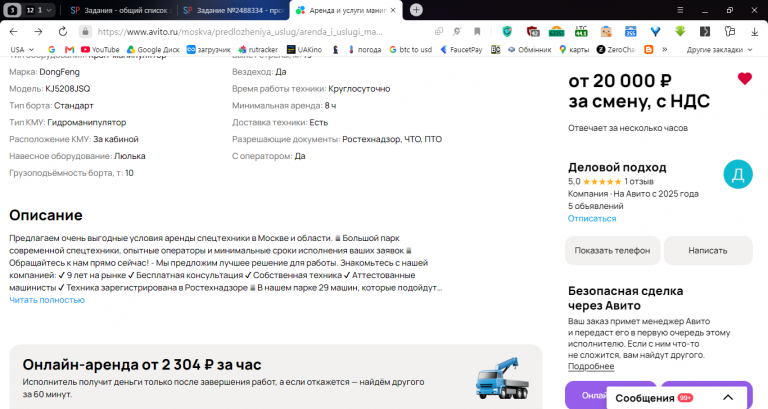Open the extensions puzzle icon

point(730,31)
